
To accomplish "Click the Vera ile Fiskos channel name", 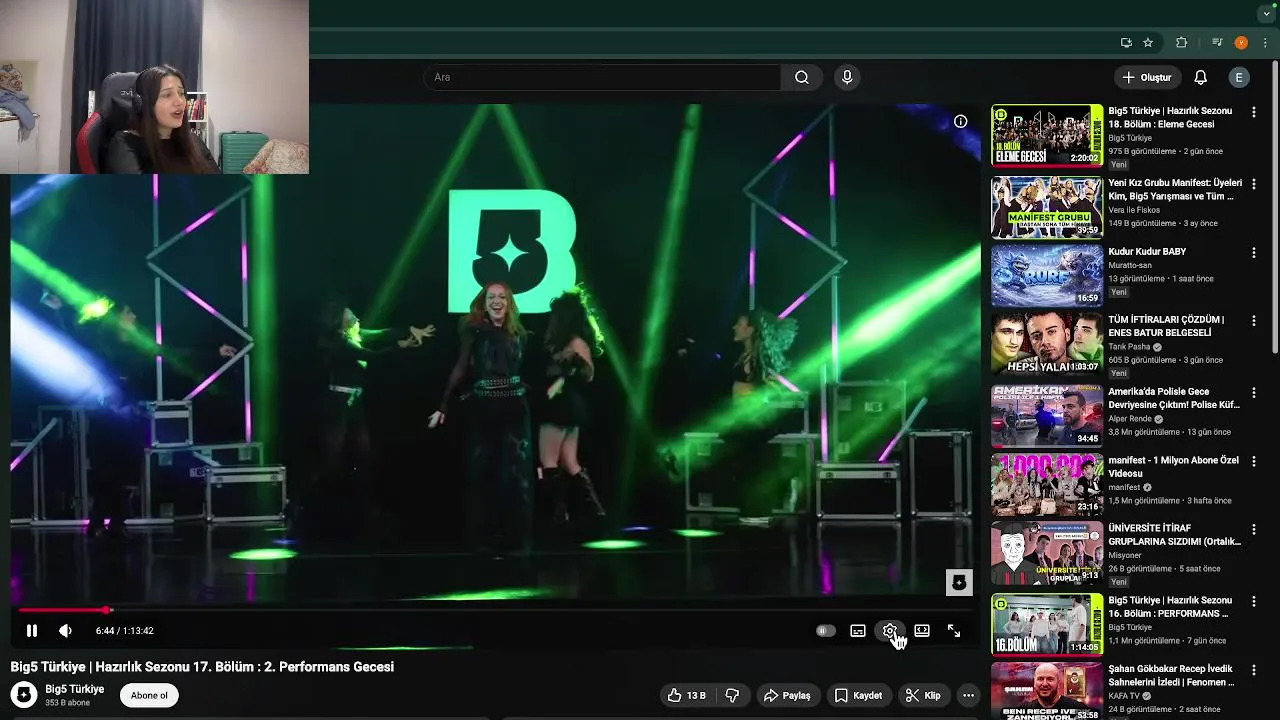I will click(x=1134, y=210).
